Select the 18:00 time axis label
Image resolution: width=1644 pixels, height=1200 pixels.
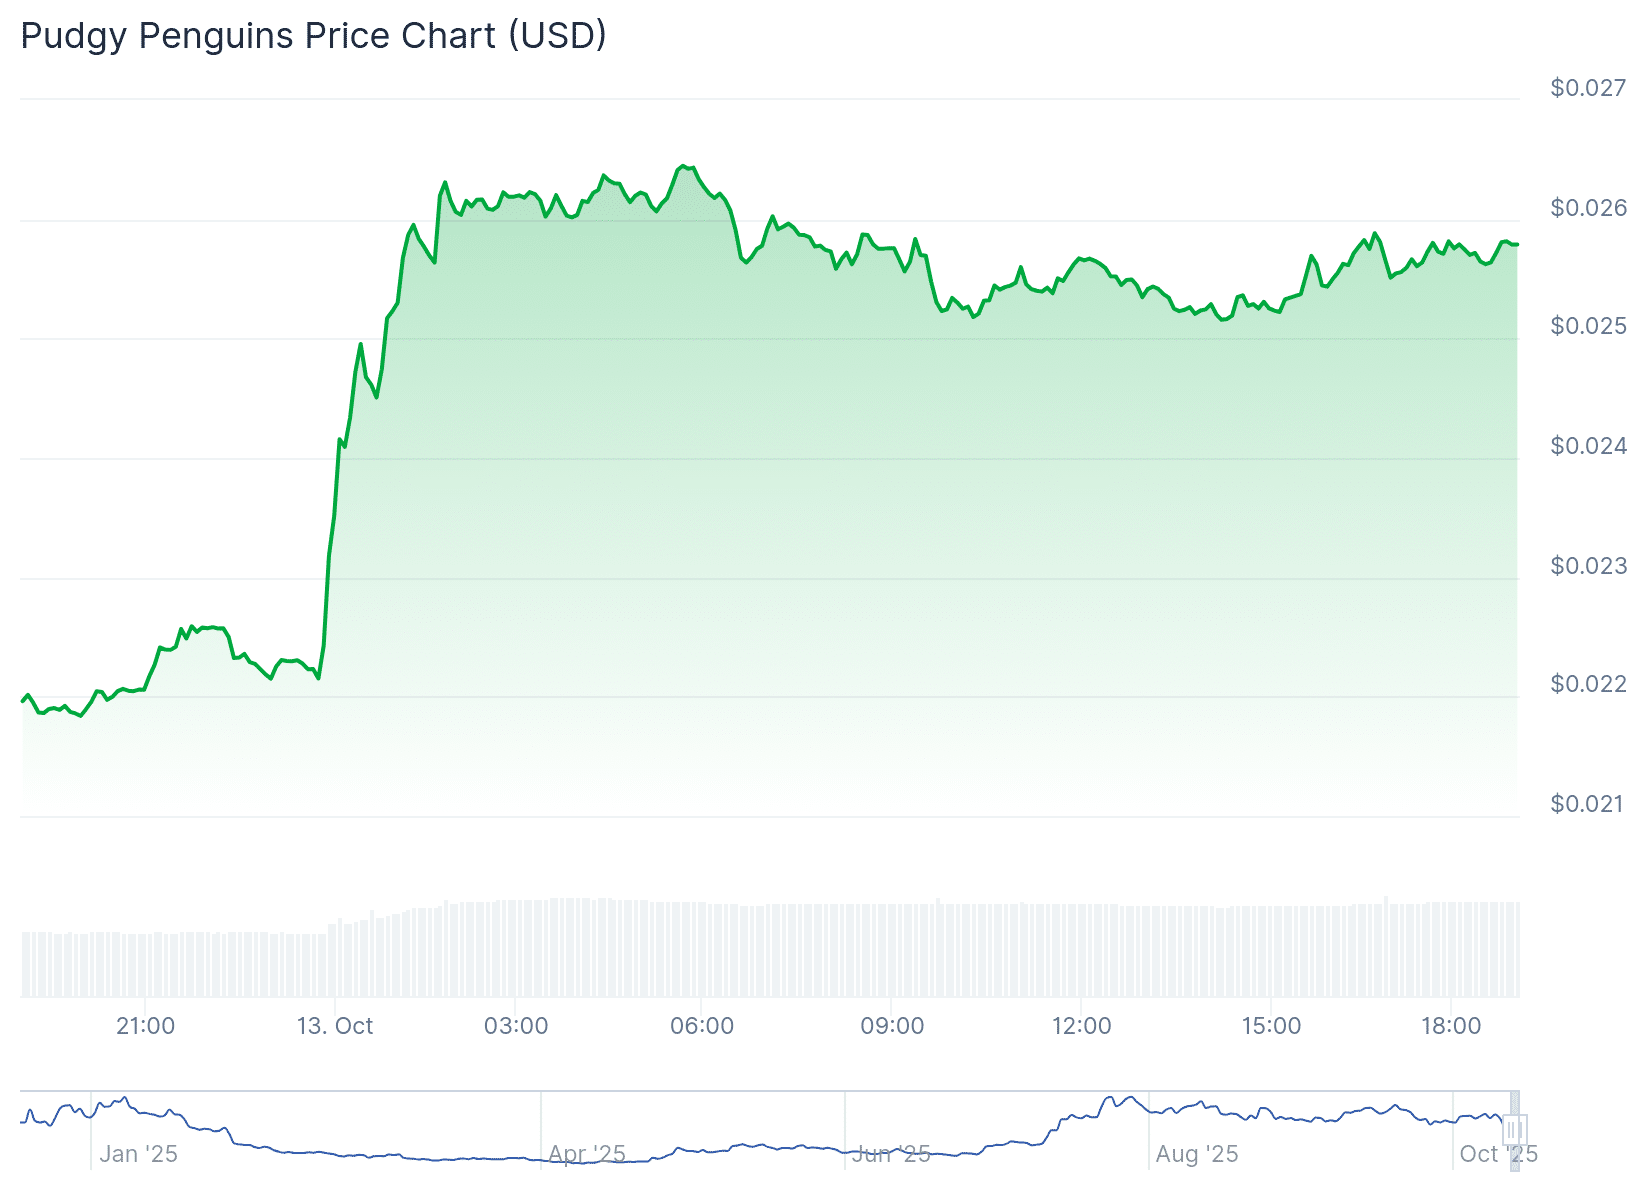[1451, 1026]
